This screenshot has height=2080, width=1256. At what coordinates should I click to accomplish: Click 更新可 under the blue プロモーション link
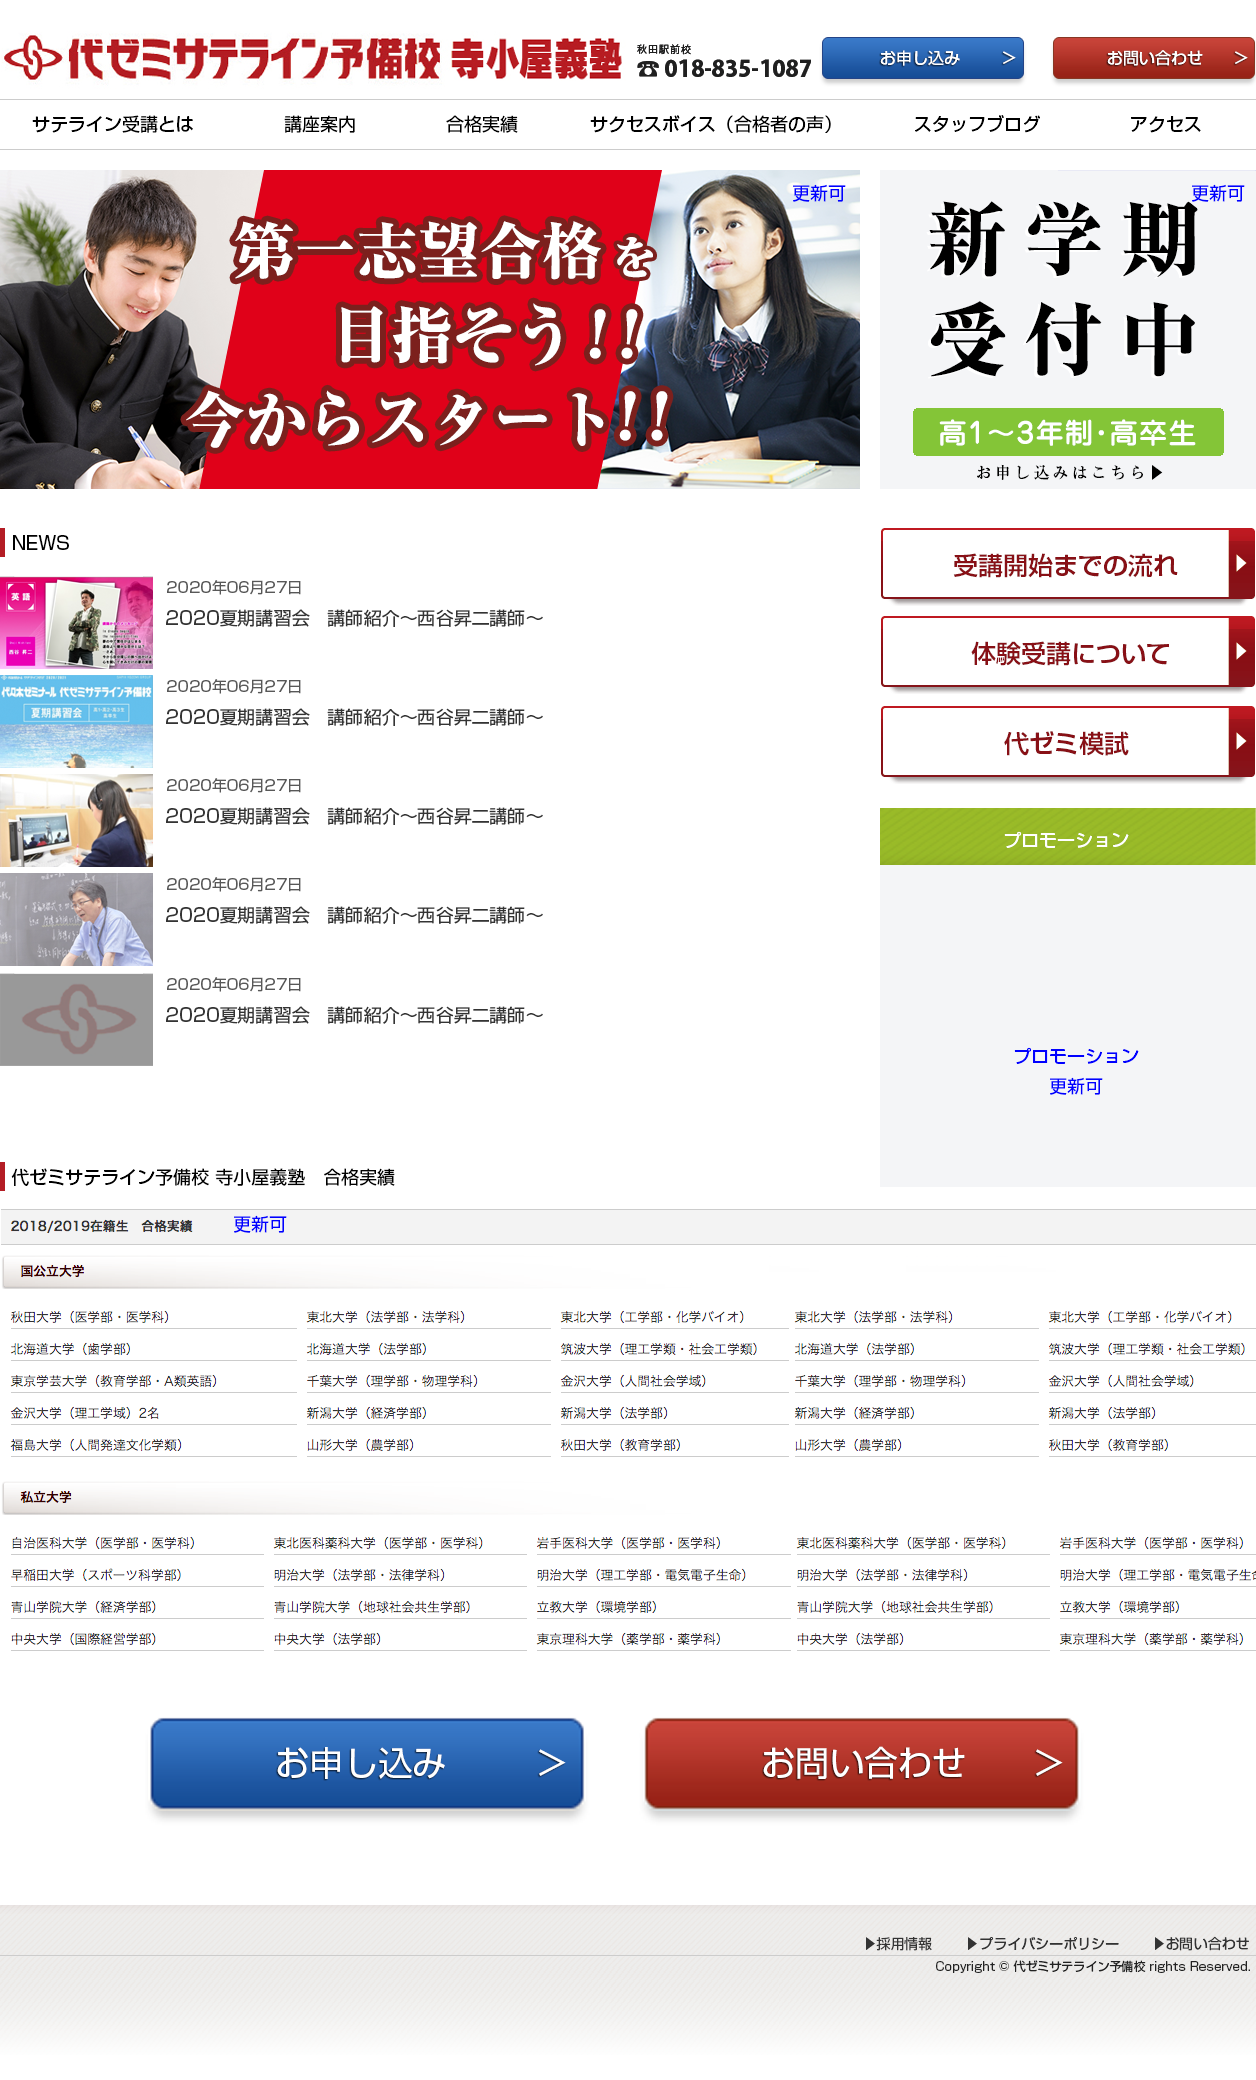tap(1076, 1086)
